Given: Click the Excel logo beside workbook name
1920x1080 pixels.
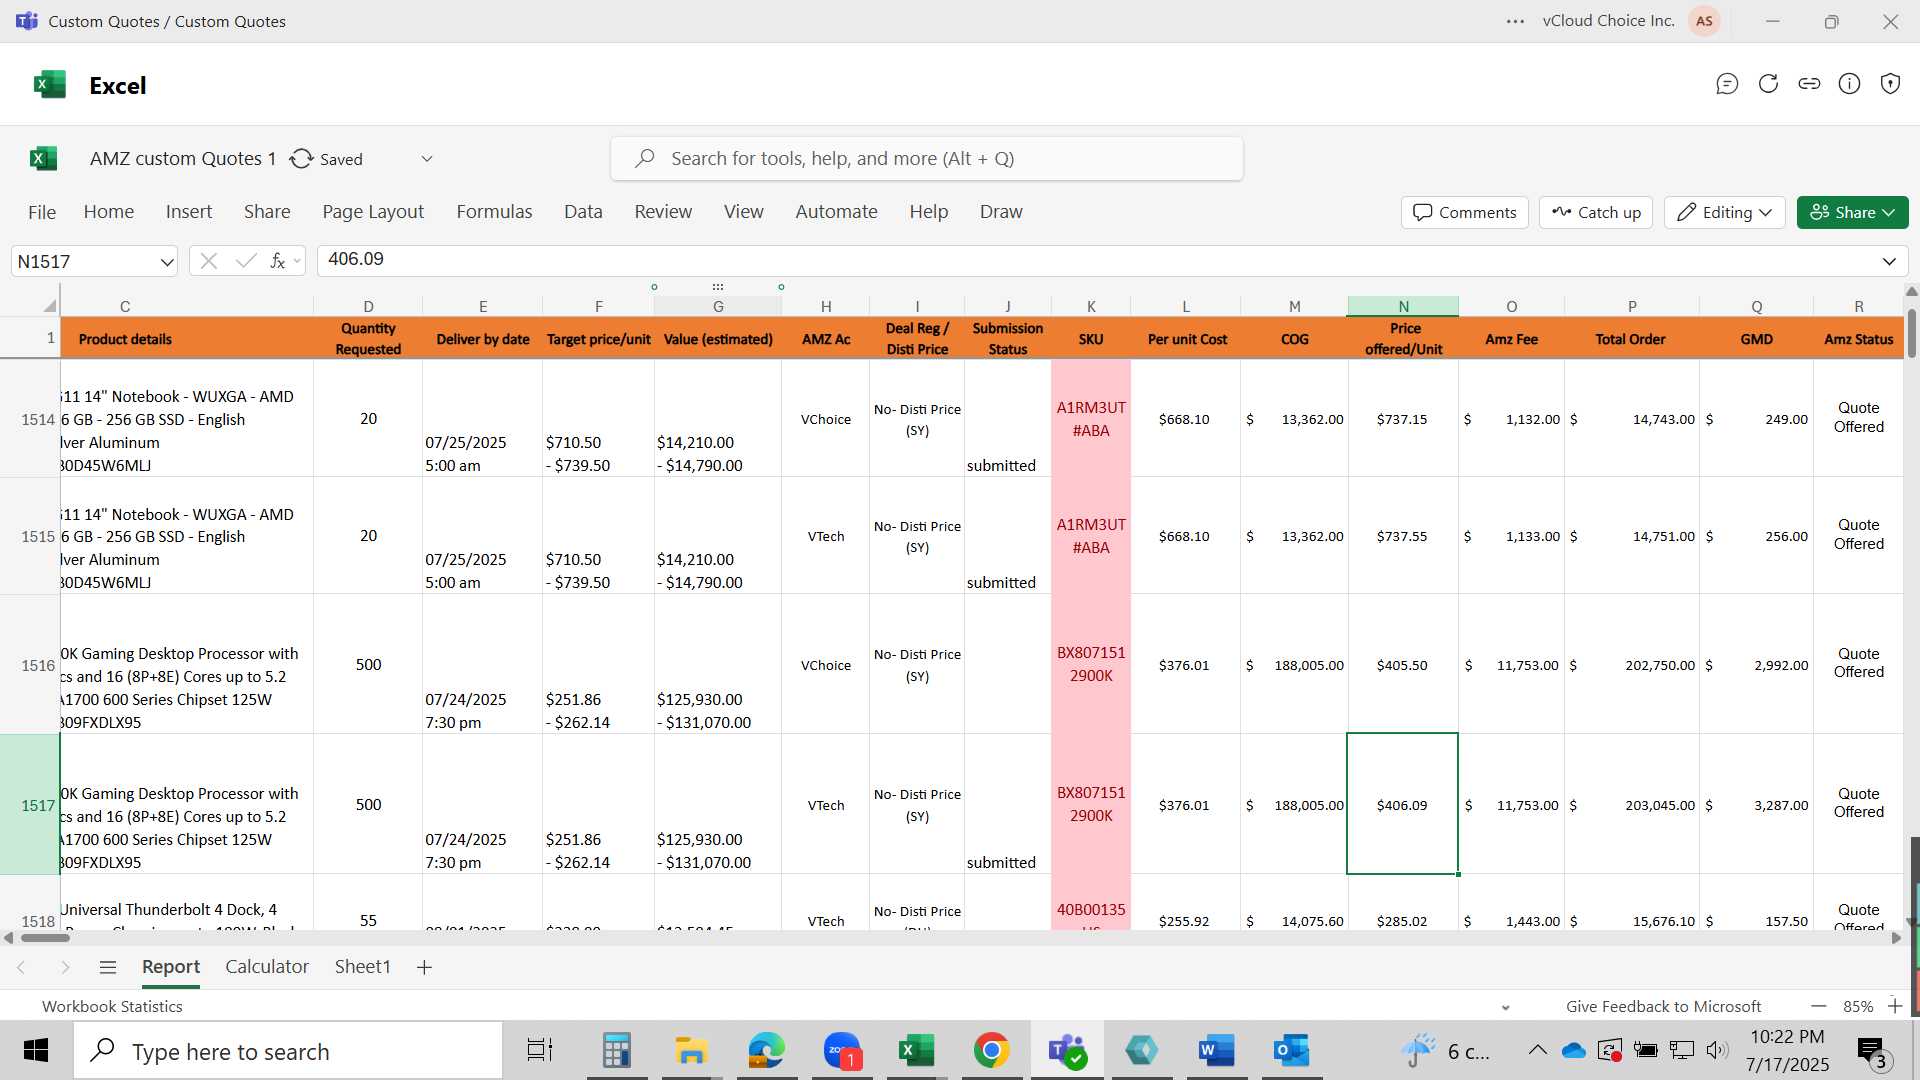Looking at the screenshot, I should pos(43,158).
